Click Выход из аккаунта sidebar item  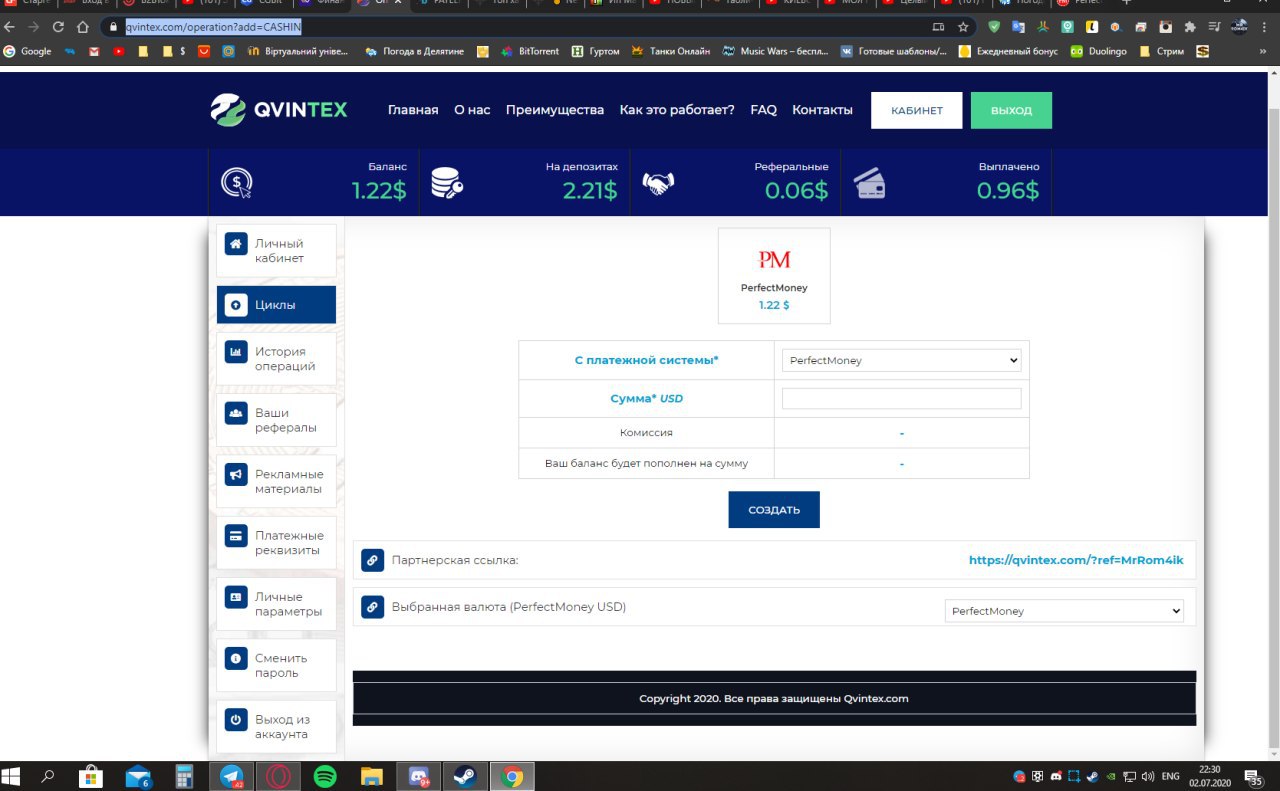(277, 727)
